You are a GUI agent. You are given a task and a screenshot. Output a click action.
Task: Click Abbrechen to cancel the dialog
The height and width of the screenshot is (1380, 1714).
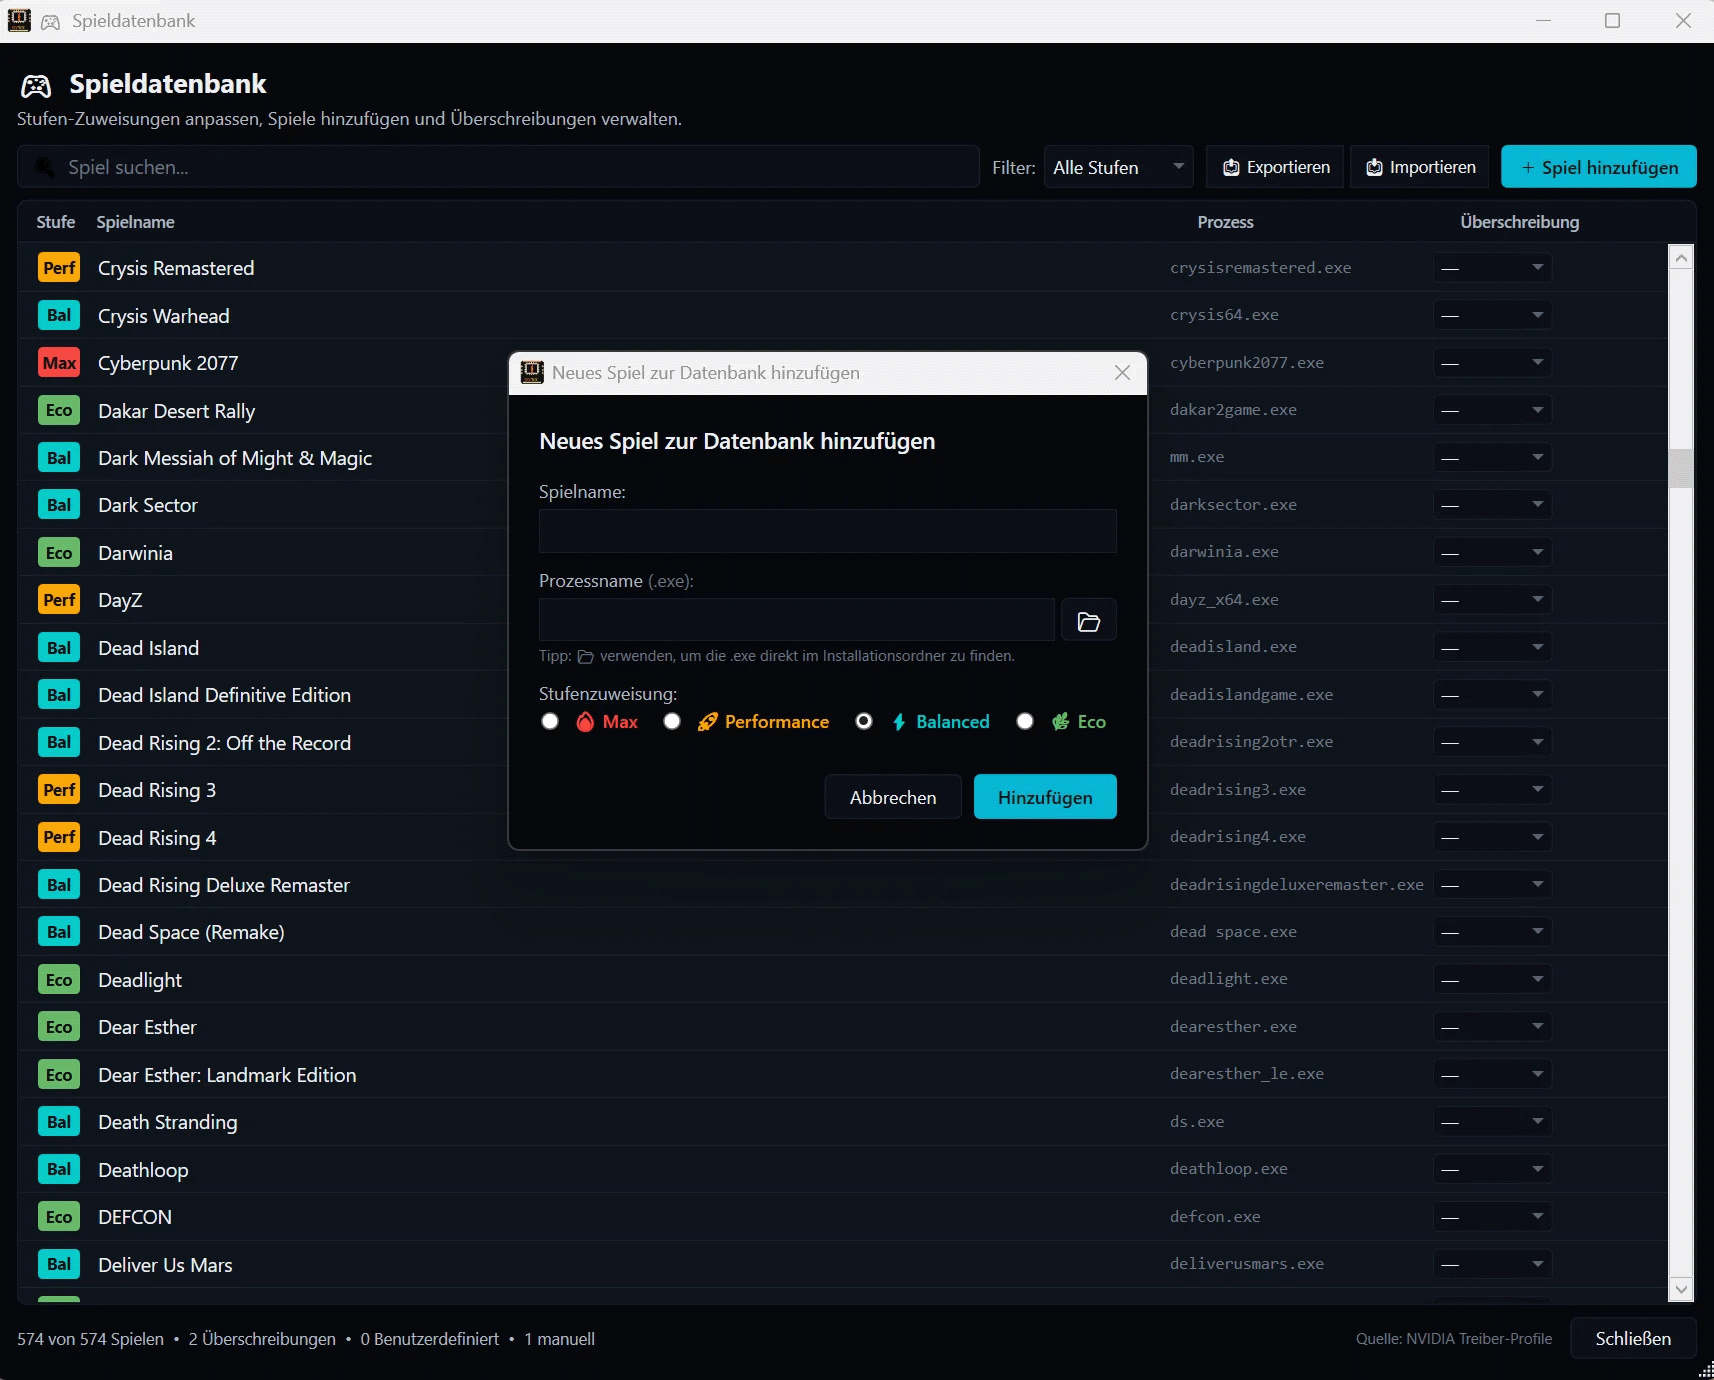click(892, 797)
